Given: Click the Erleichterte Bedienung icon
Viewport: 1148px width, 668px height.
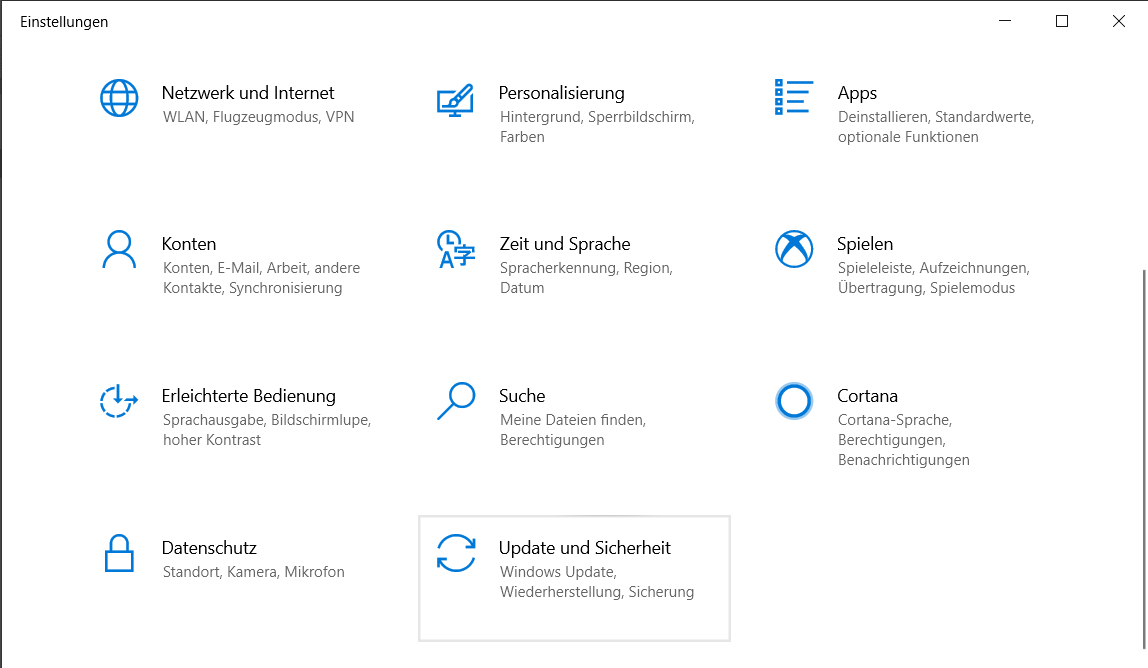Looking at the screenshot, I should [x=118, y=401].
